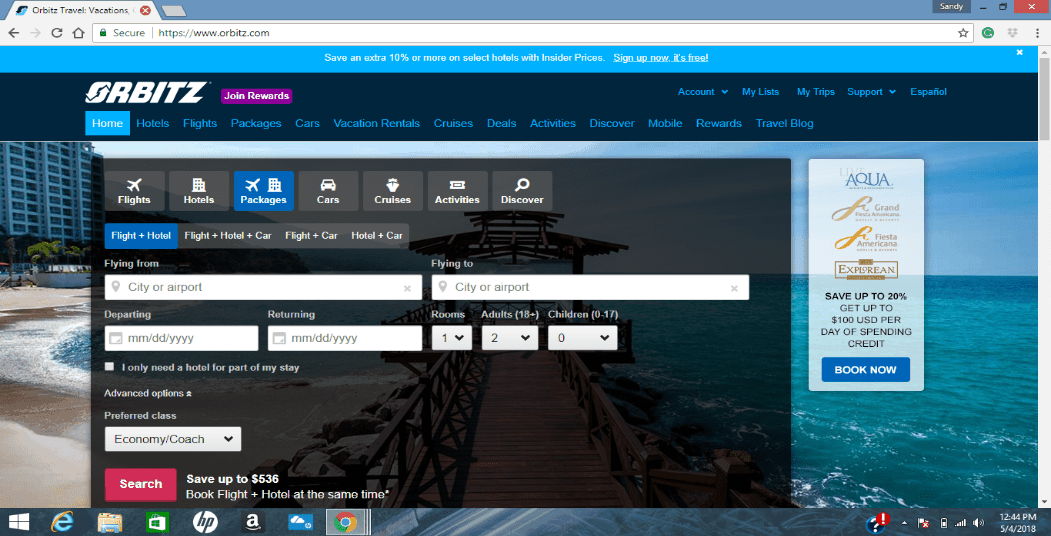Open the Rooms count dropdown
Image resolution: width=1051 pixels, height=536 pixels.
pos(452,338)
